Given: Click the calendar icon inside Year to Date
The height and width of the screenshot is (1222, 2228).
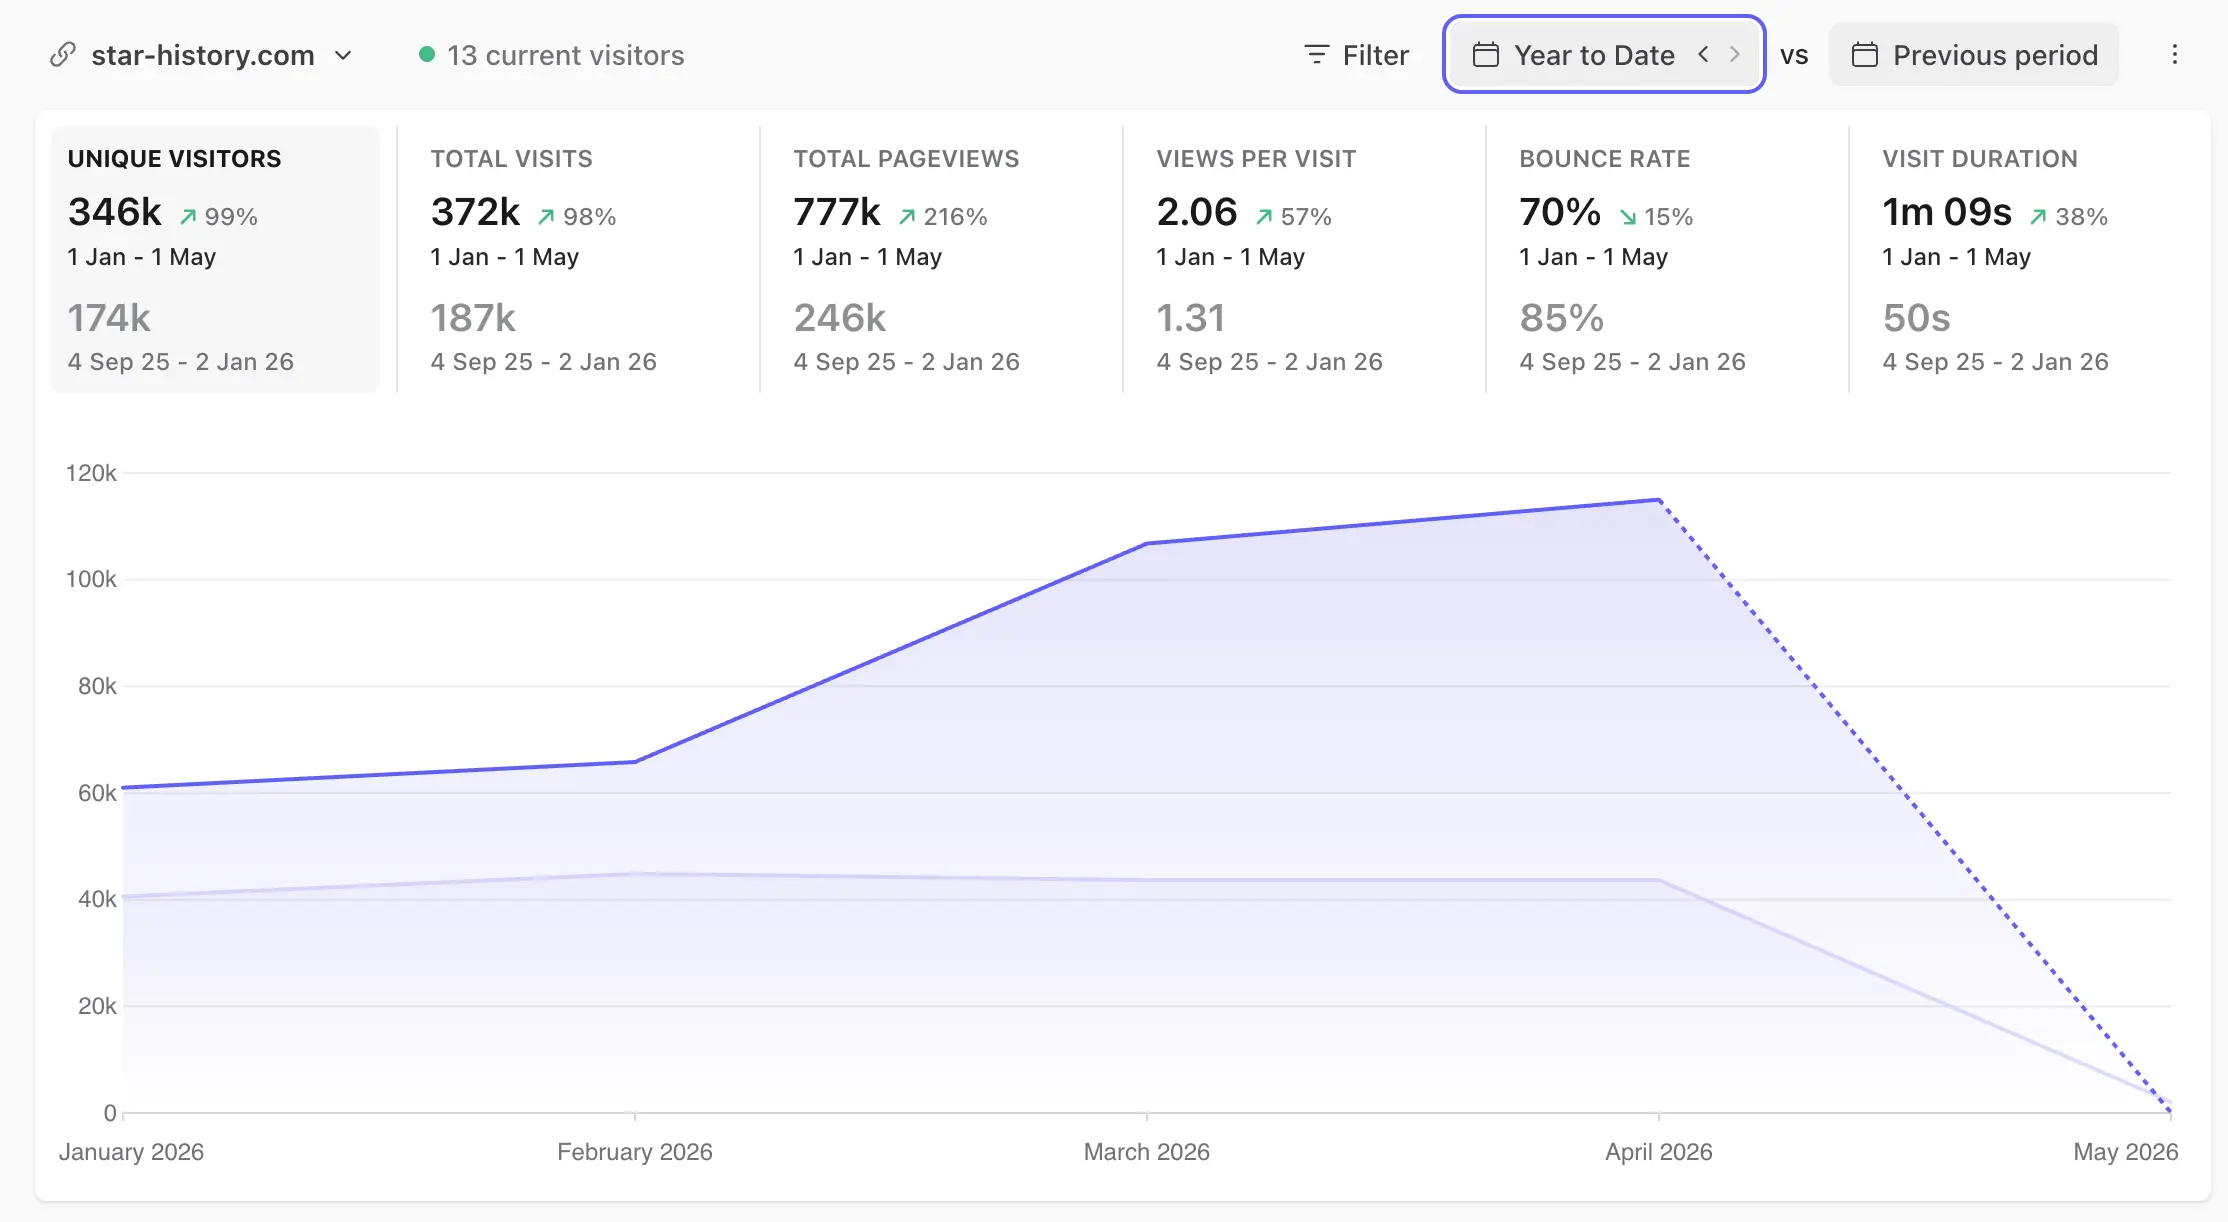Looking at the screenshot, I should click(x=1487, y=55).
